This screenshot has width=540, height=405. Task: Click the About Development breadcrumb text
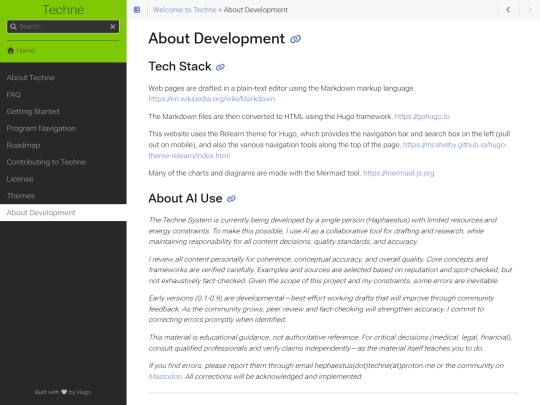coord(256,10)
